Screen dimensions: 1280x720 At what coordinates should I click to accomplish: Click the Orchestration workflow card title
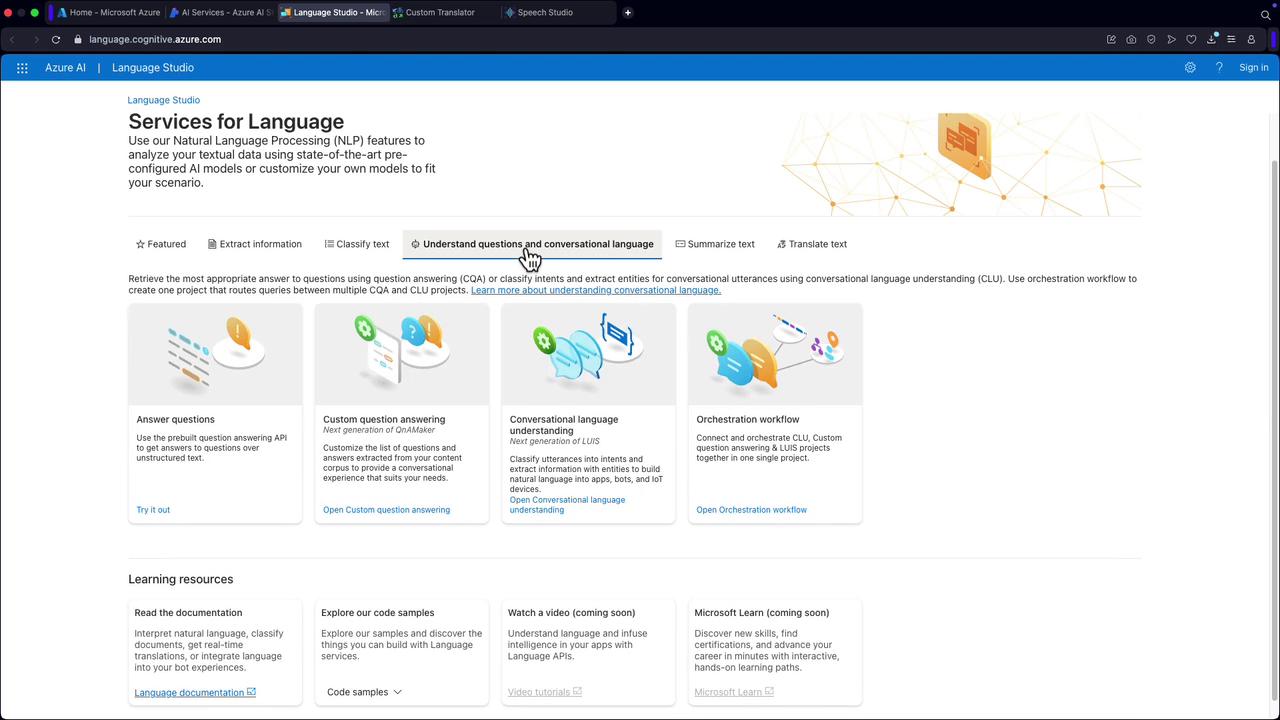(x=748, y=420)
